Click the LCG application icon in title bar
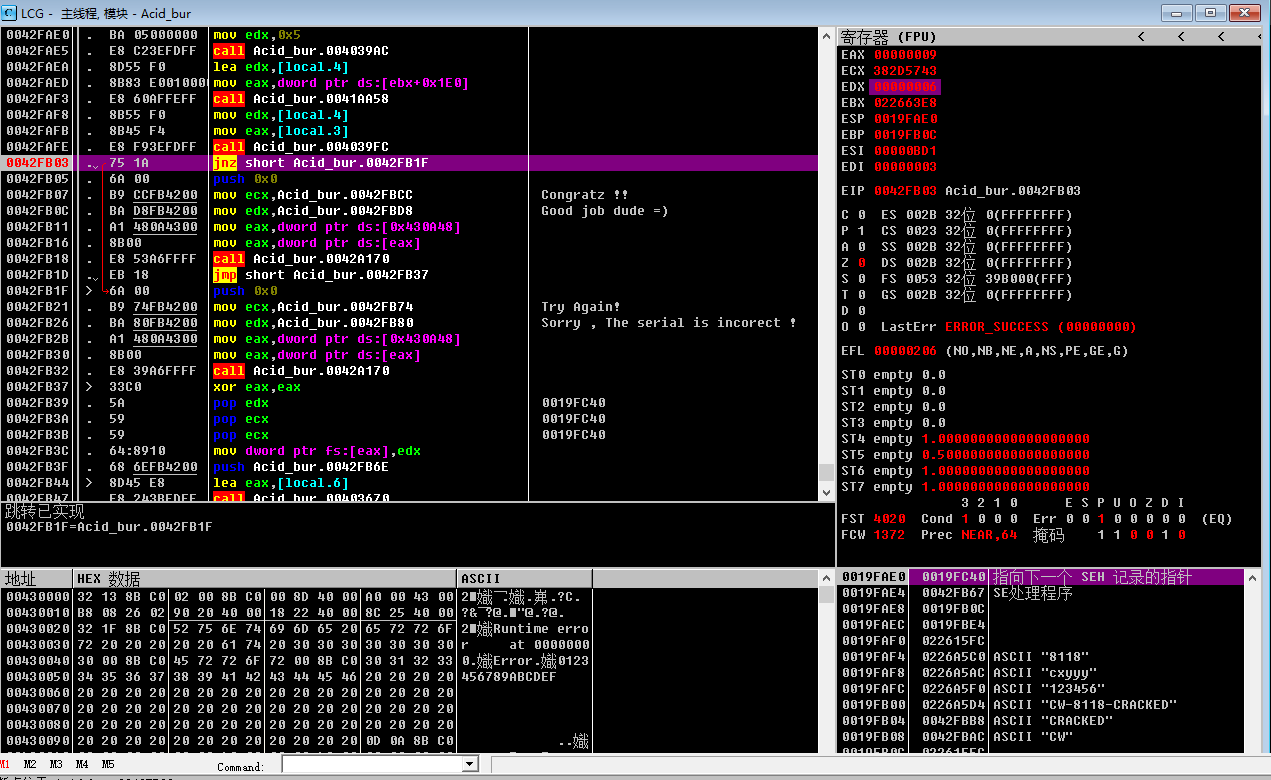The height and width of the screenshot is (780, 1271). pos(10,13)
